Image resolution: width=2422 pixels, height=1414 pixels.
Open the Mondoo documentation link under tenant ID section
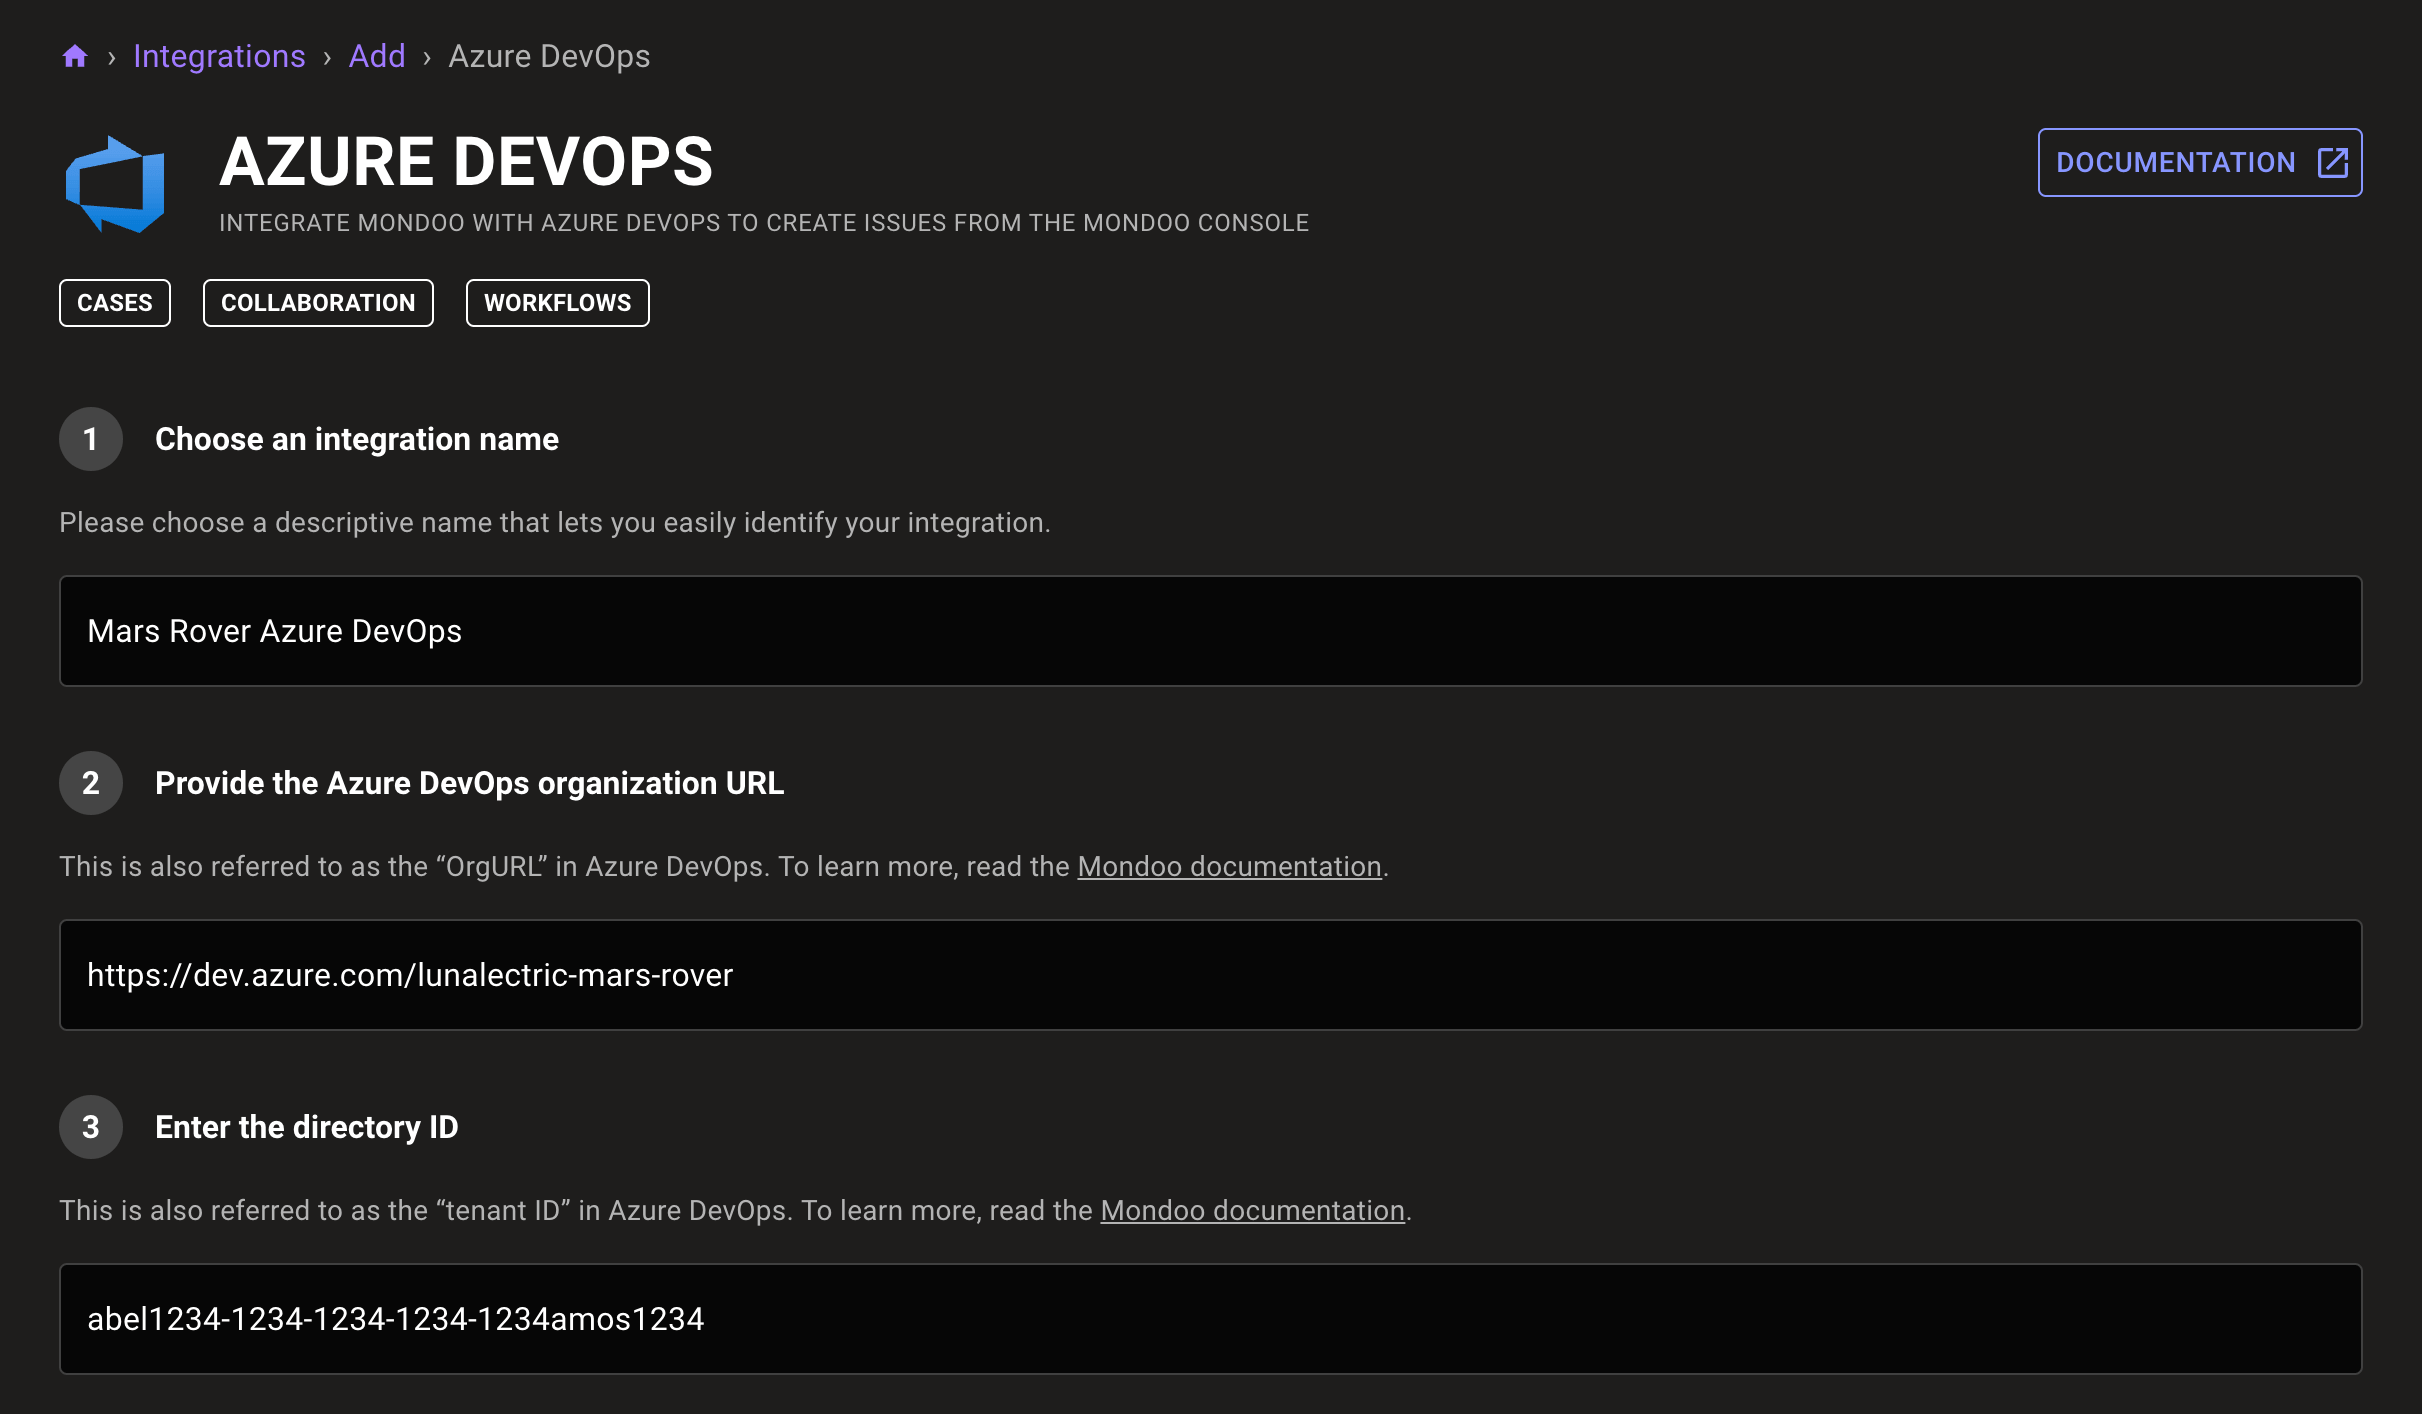1251,1210
